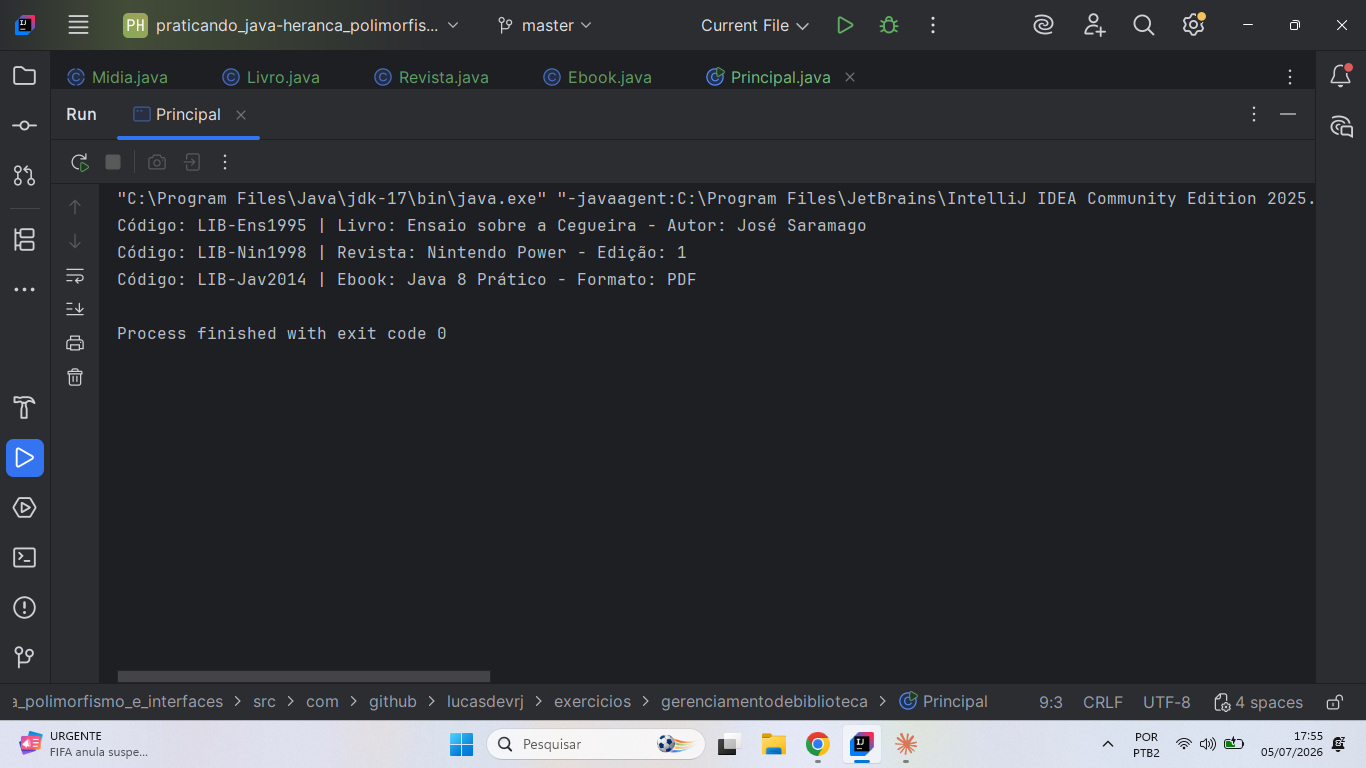Click breadcrumb lucasdevrj

pyautogui.click(x=485, y=702)
